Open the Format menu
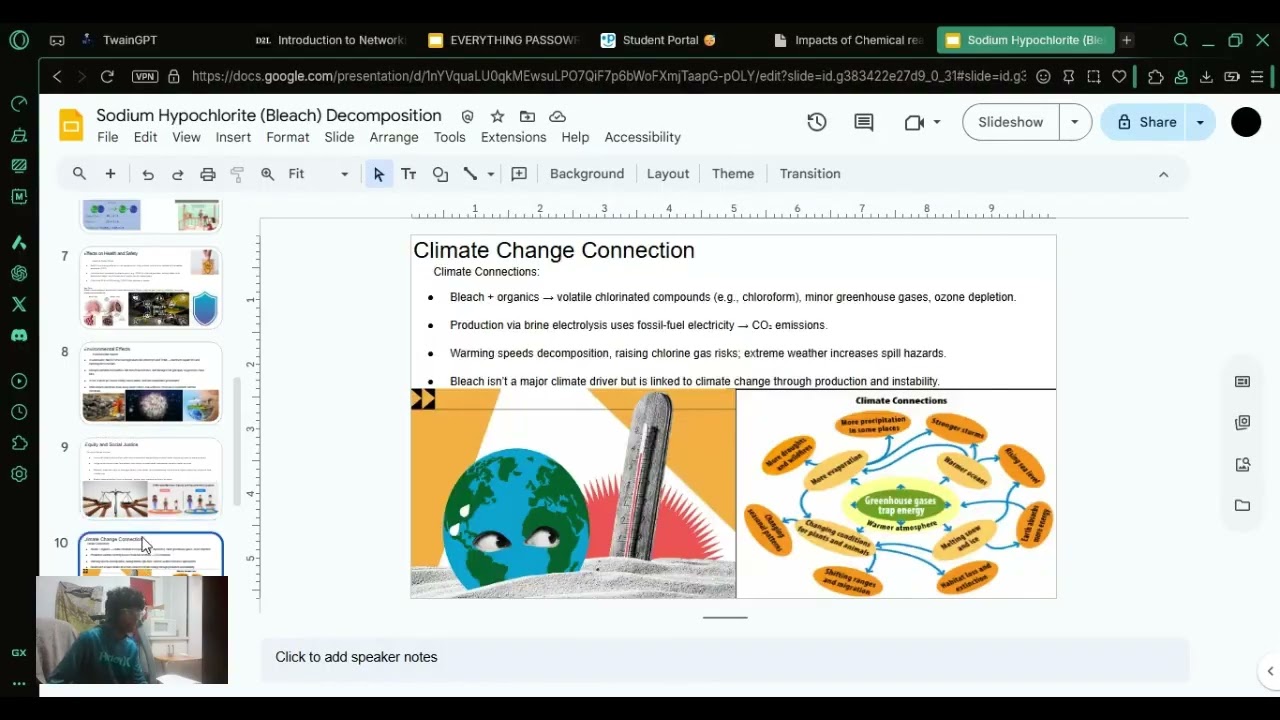This screenshot has width=1280, height=720. click(288, 137)
